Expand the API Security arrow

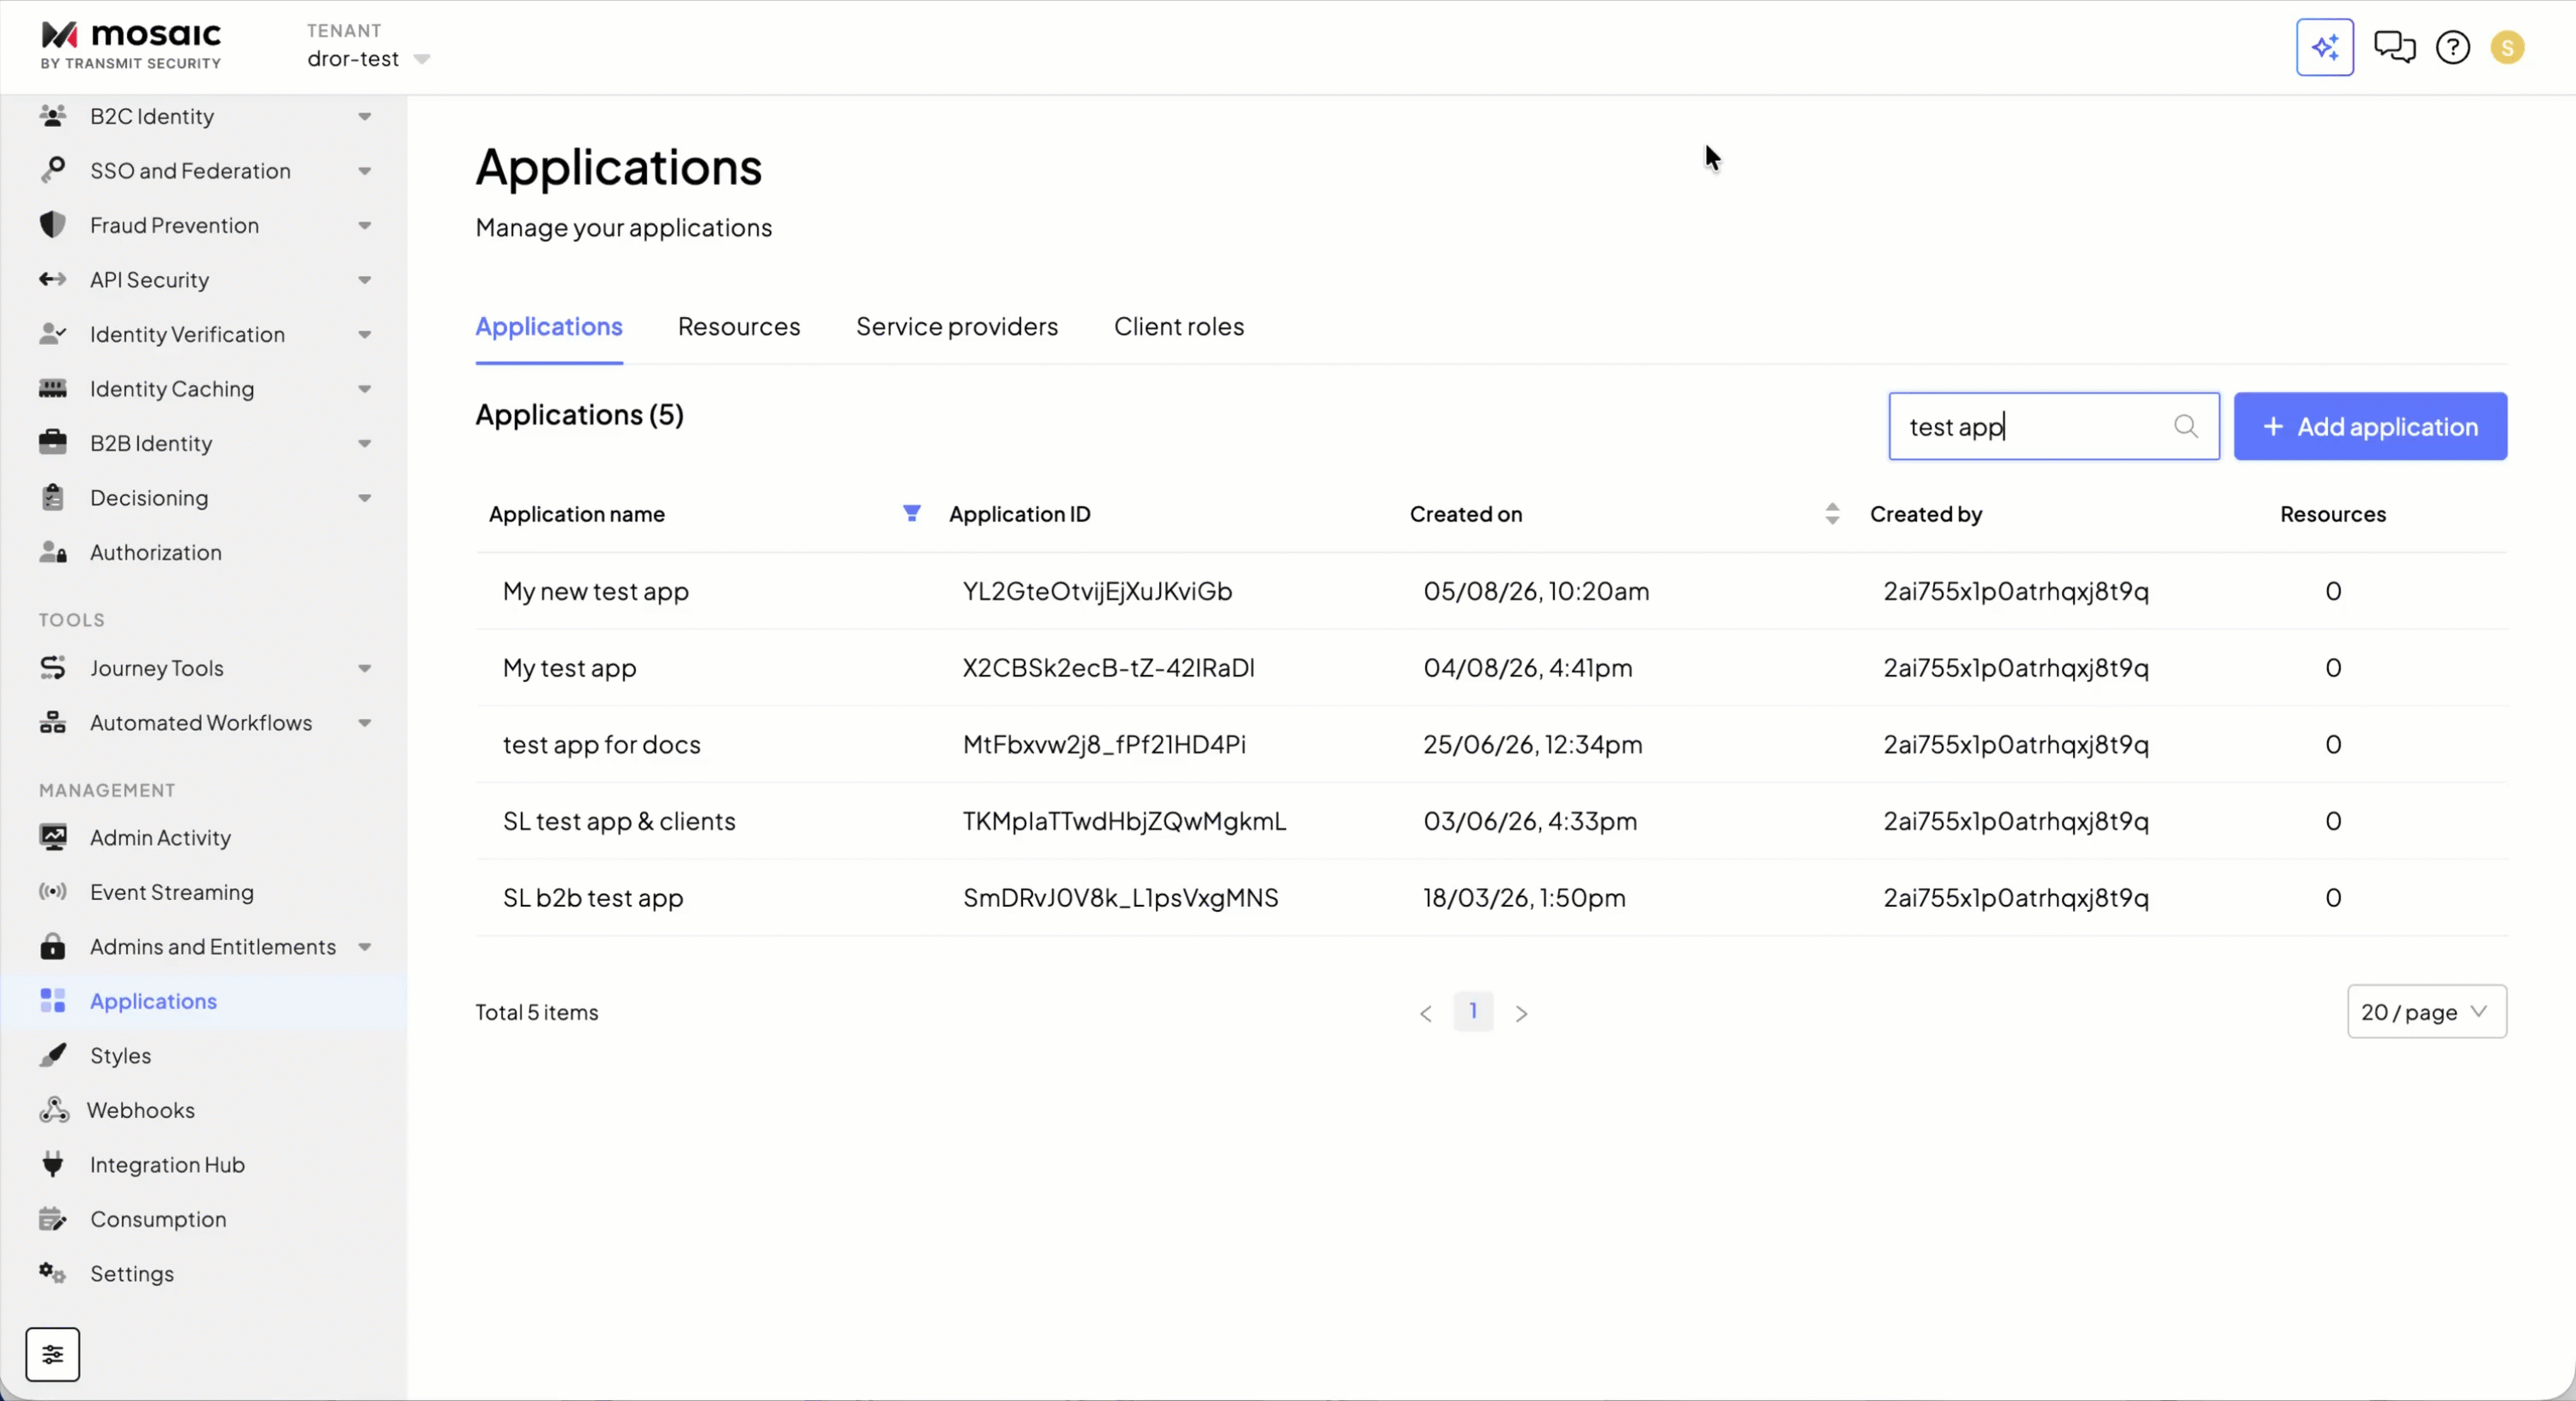click(x=365, y=280)
